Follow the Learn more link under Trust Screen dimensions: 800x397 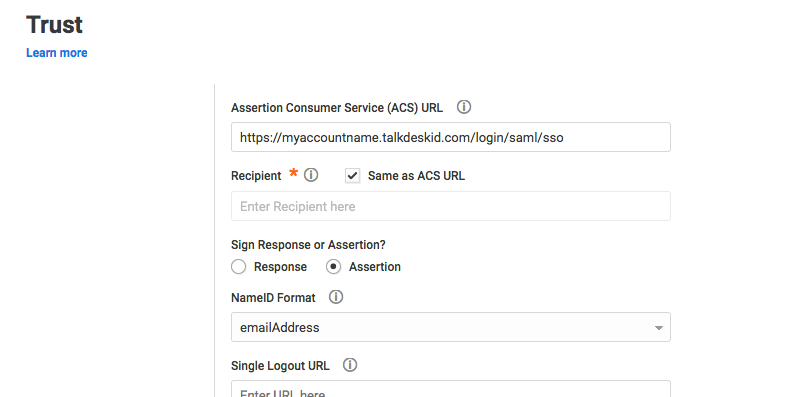(x=57, y=53)
